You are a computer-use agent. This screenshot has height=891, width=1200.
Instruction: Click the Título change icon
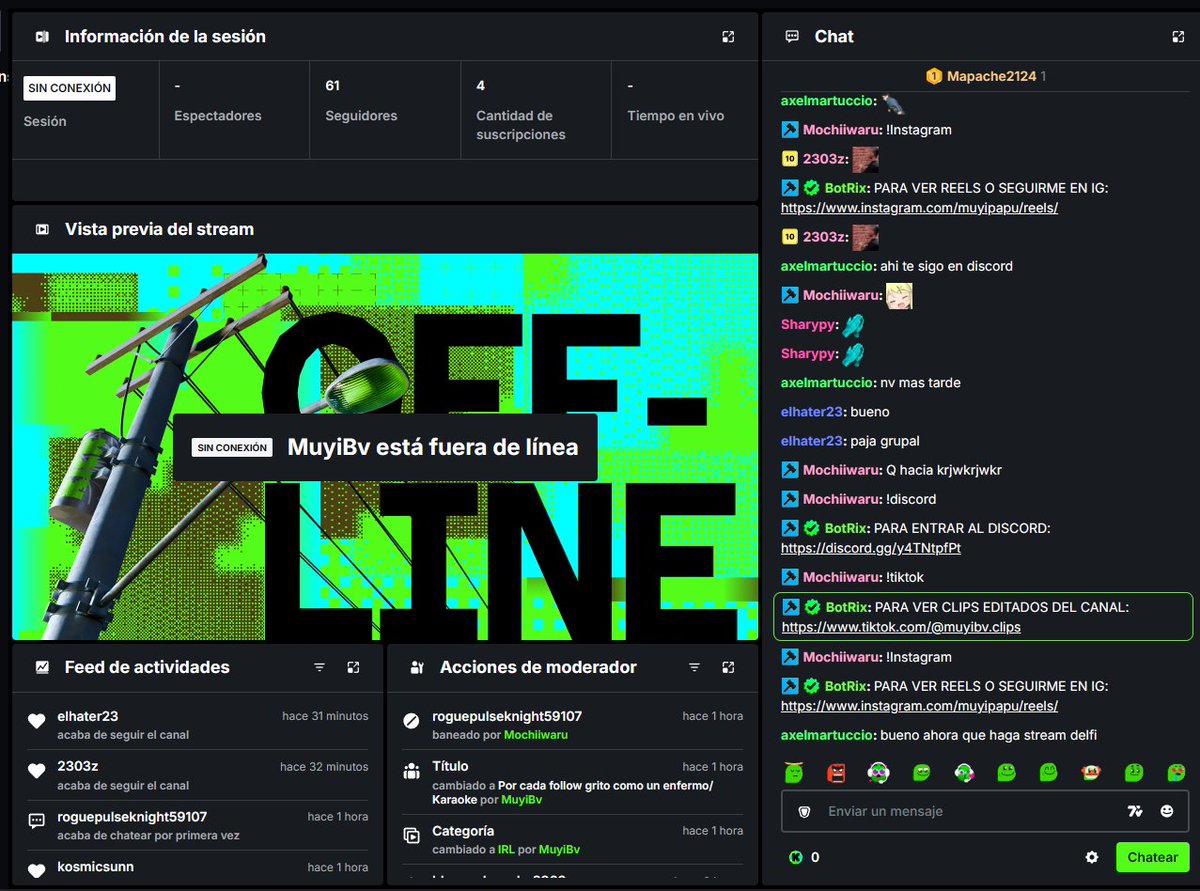(411, 771)
